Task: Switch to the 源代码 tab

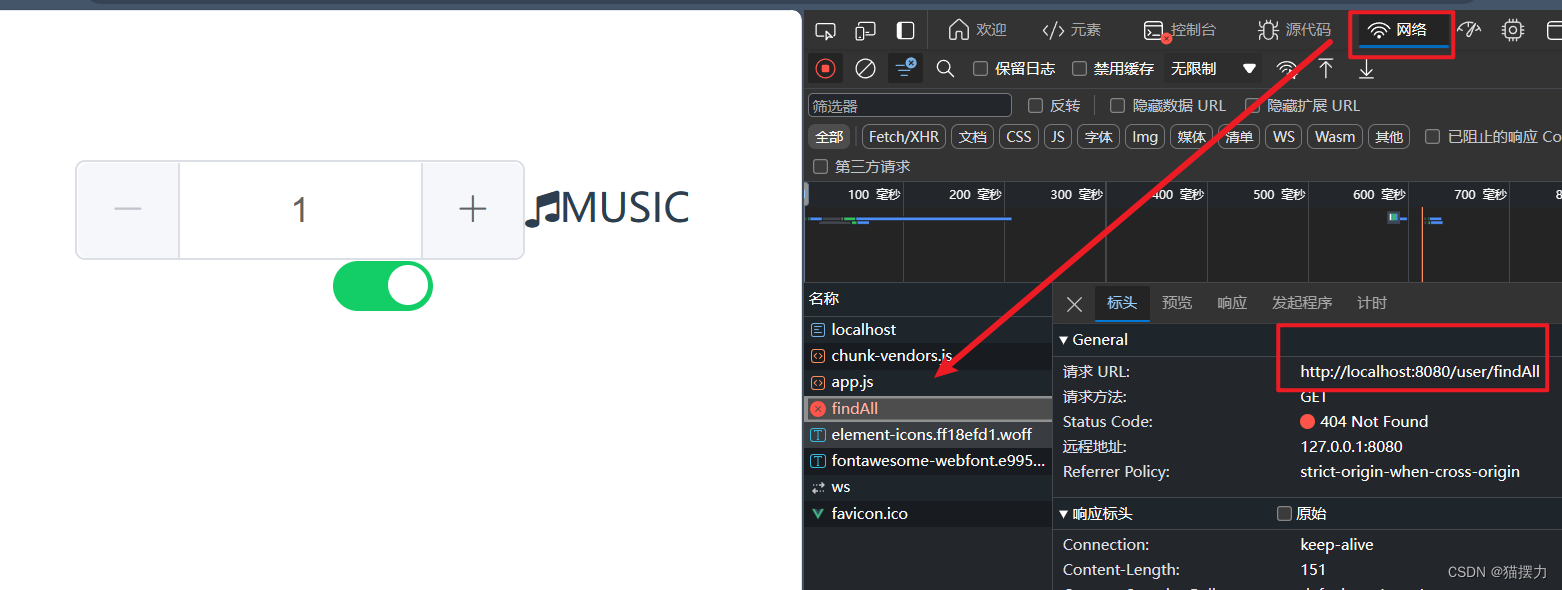Action: tap(1294, 30)
